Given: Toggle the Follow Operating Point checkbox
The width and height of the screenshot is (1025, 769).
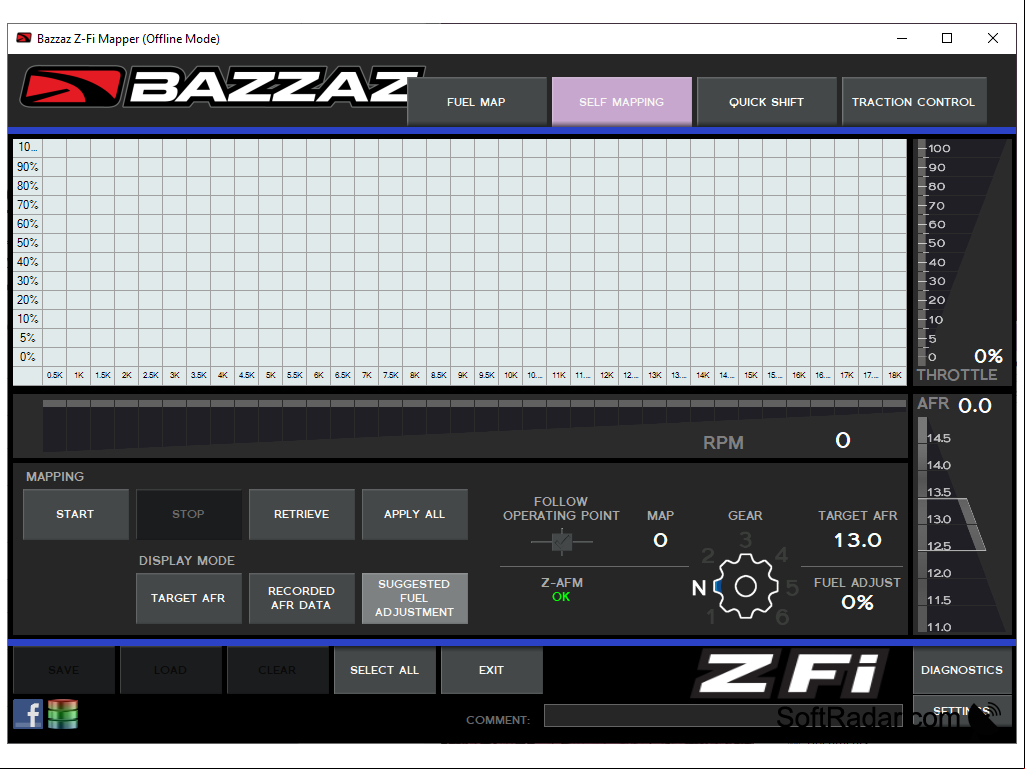Looking at the screenshot, I should pos(562,541).
